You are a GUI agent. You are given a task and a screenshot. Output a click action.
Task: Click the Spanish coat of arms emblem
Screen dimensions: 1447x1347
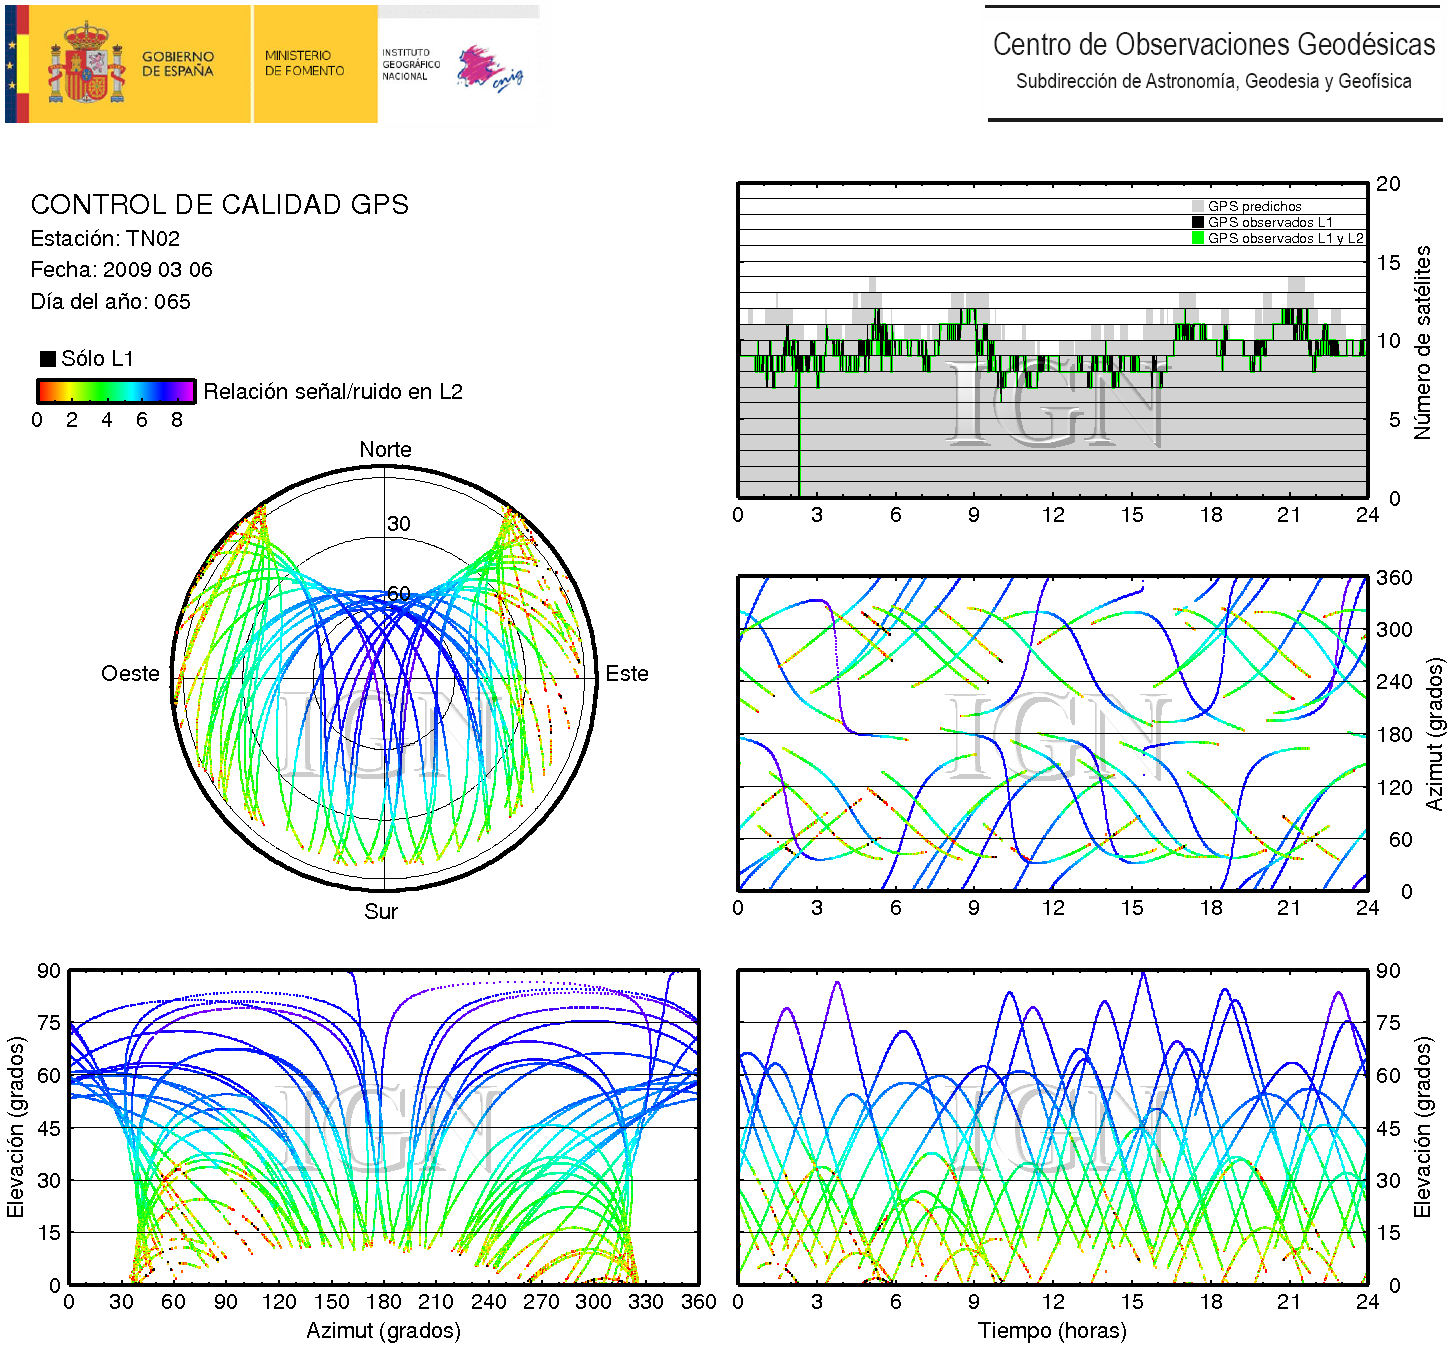pos(87,64)
